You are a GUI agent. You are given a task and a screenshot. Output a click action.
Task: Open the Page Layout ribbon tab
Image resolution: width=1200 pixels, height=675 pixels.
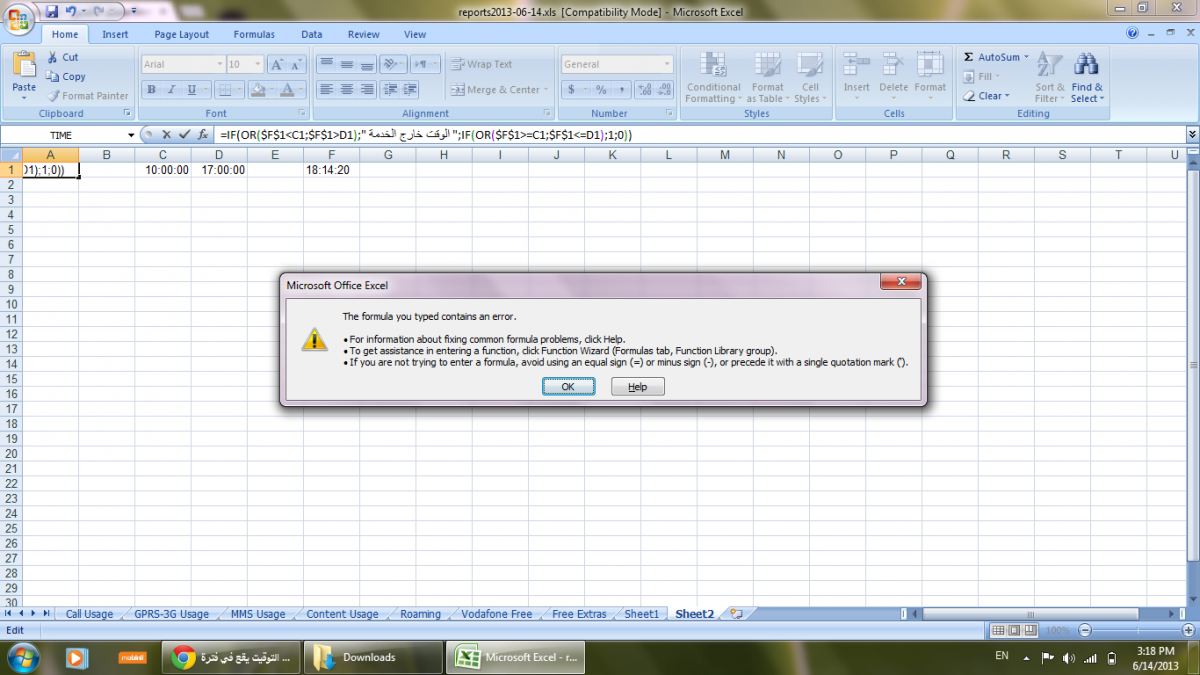pyautogui.click(x=181, y=34)
